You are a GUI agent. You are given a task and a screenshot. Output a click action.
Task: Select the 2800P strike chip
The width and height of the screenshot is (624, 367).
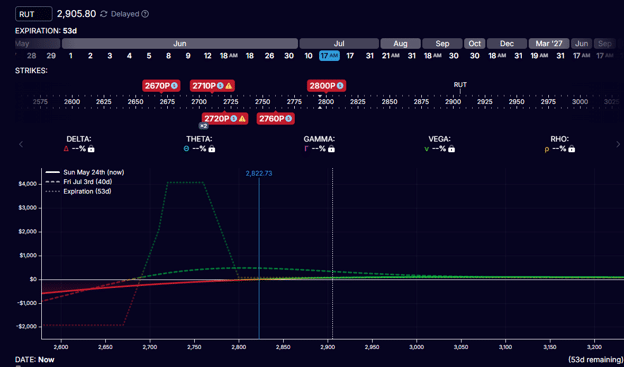click(x=326, y=86)
